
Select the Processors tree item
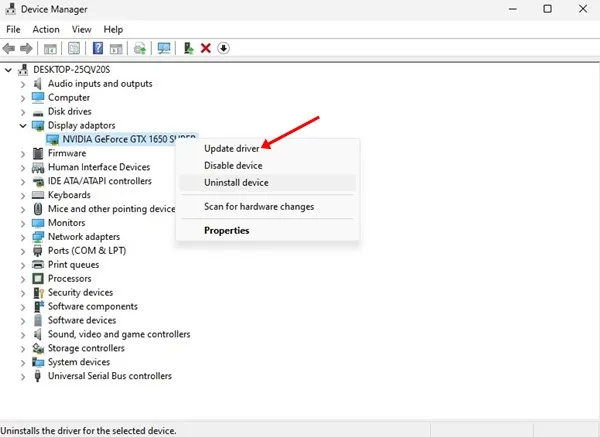point(70,279)
